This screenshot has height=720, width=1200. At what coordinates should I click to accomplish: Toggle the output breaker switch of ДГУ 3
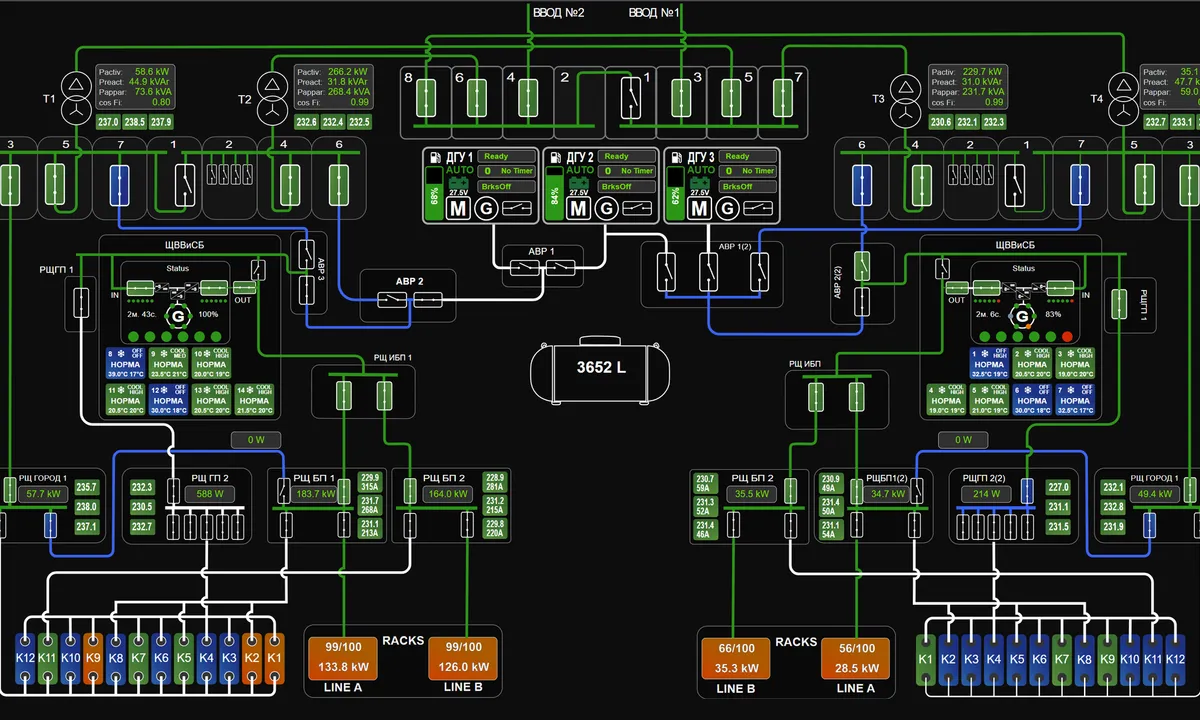758,208
